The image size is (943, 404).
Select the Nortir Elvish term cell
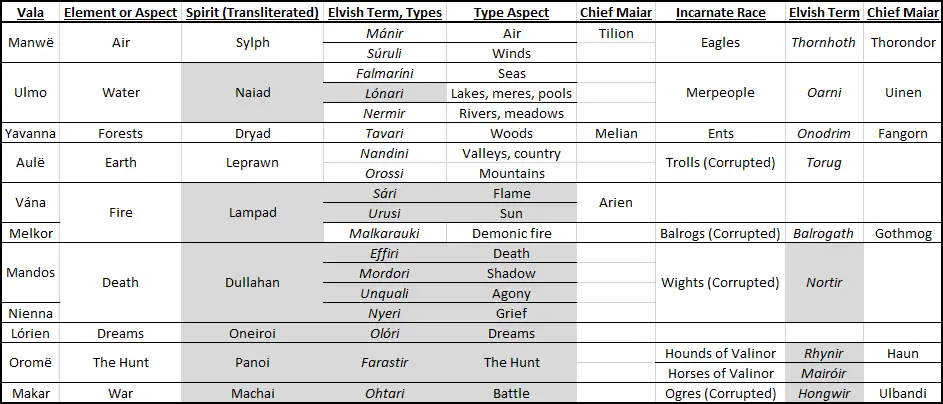click(825, 282)
